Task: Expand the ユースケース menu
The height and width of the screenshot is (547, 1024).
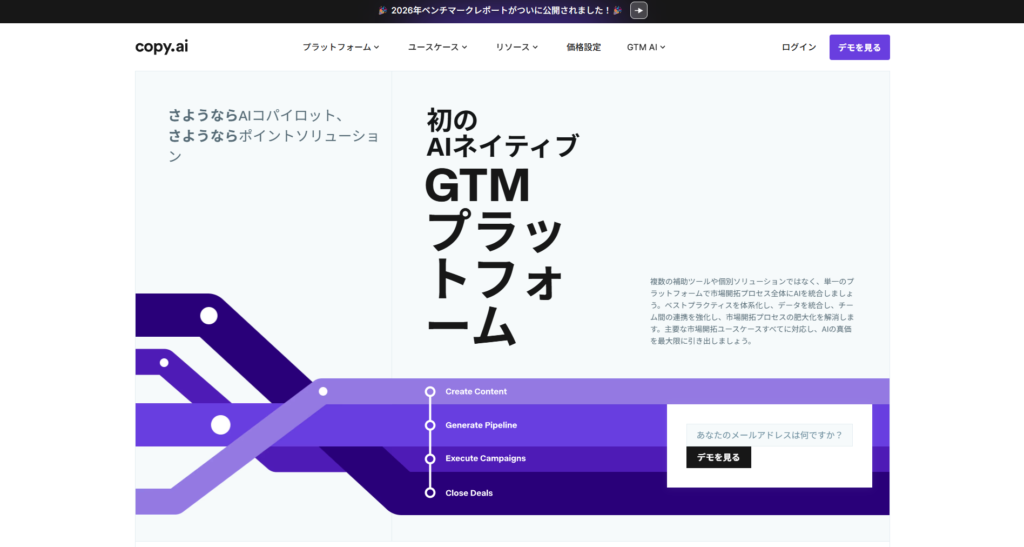Action: coord(437,47)
